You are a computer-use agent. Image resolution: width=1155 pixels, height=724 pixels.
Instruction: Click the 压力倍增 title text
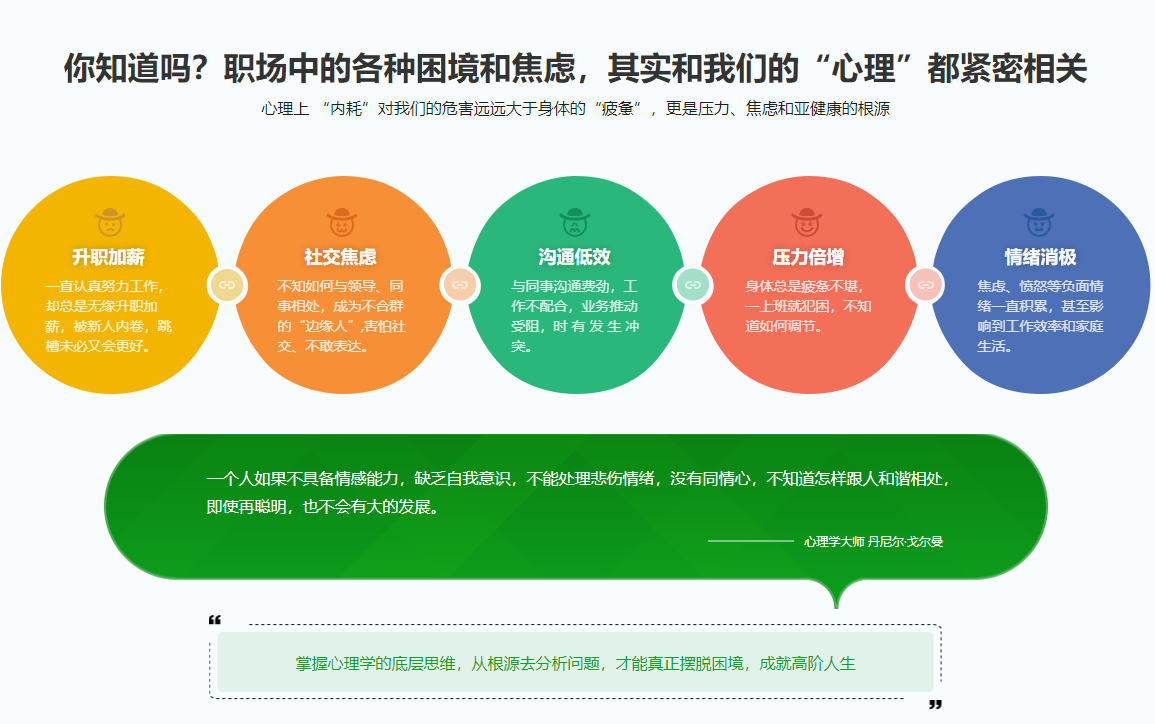point(808,257)
